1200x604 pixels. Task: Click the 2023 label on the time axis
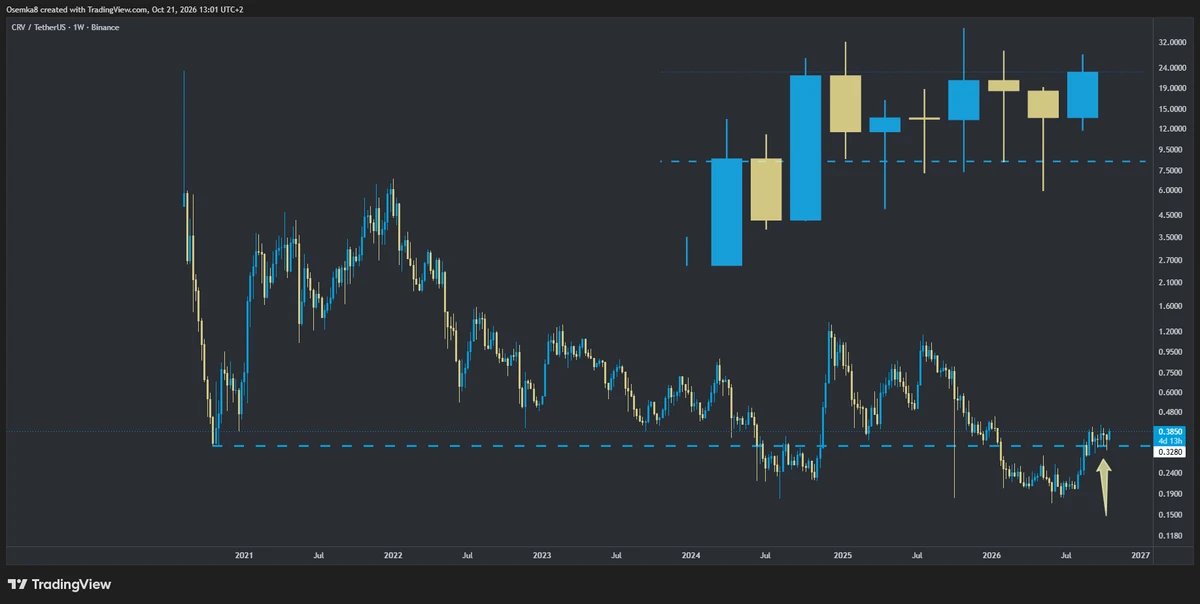pyautogui.click(x=542, y=554)
